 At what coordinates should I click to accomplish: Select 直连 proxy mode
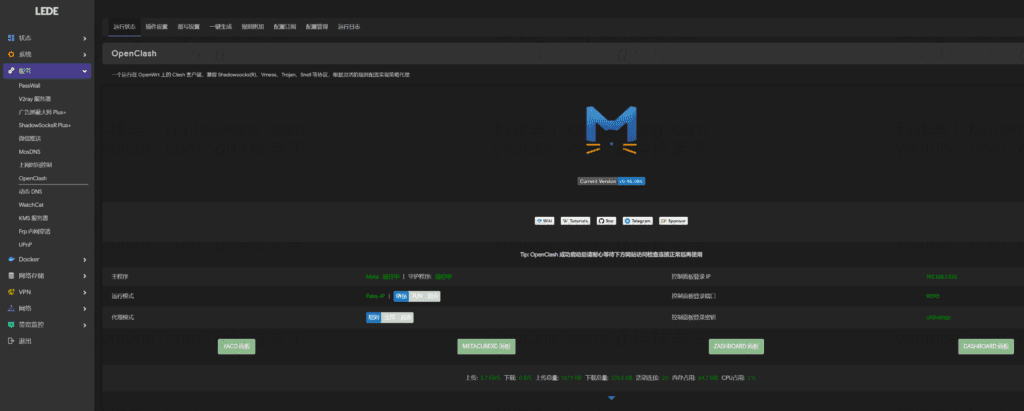406,318
